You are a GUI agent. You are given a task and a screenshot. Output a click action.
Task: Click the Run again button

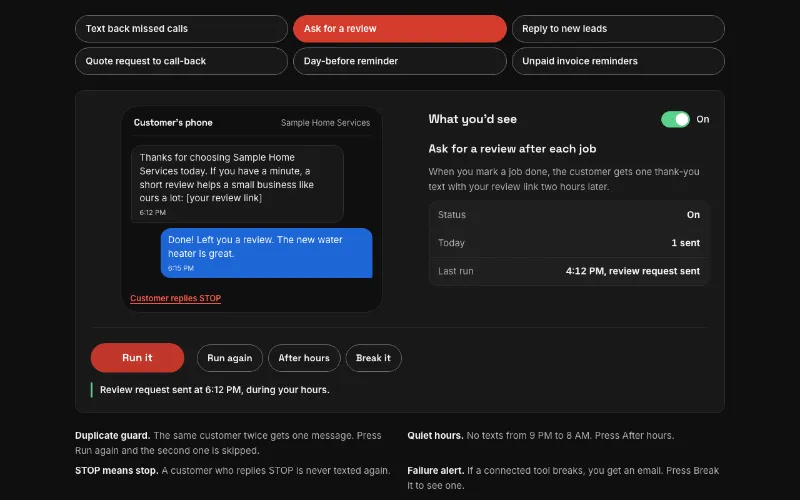pyautogui.click(x=230, y=358)
